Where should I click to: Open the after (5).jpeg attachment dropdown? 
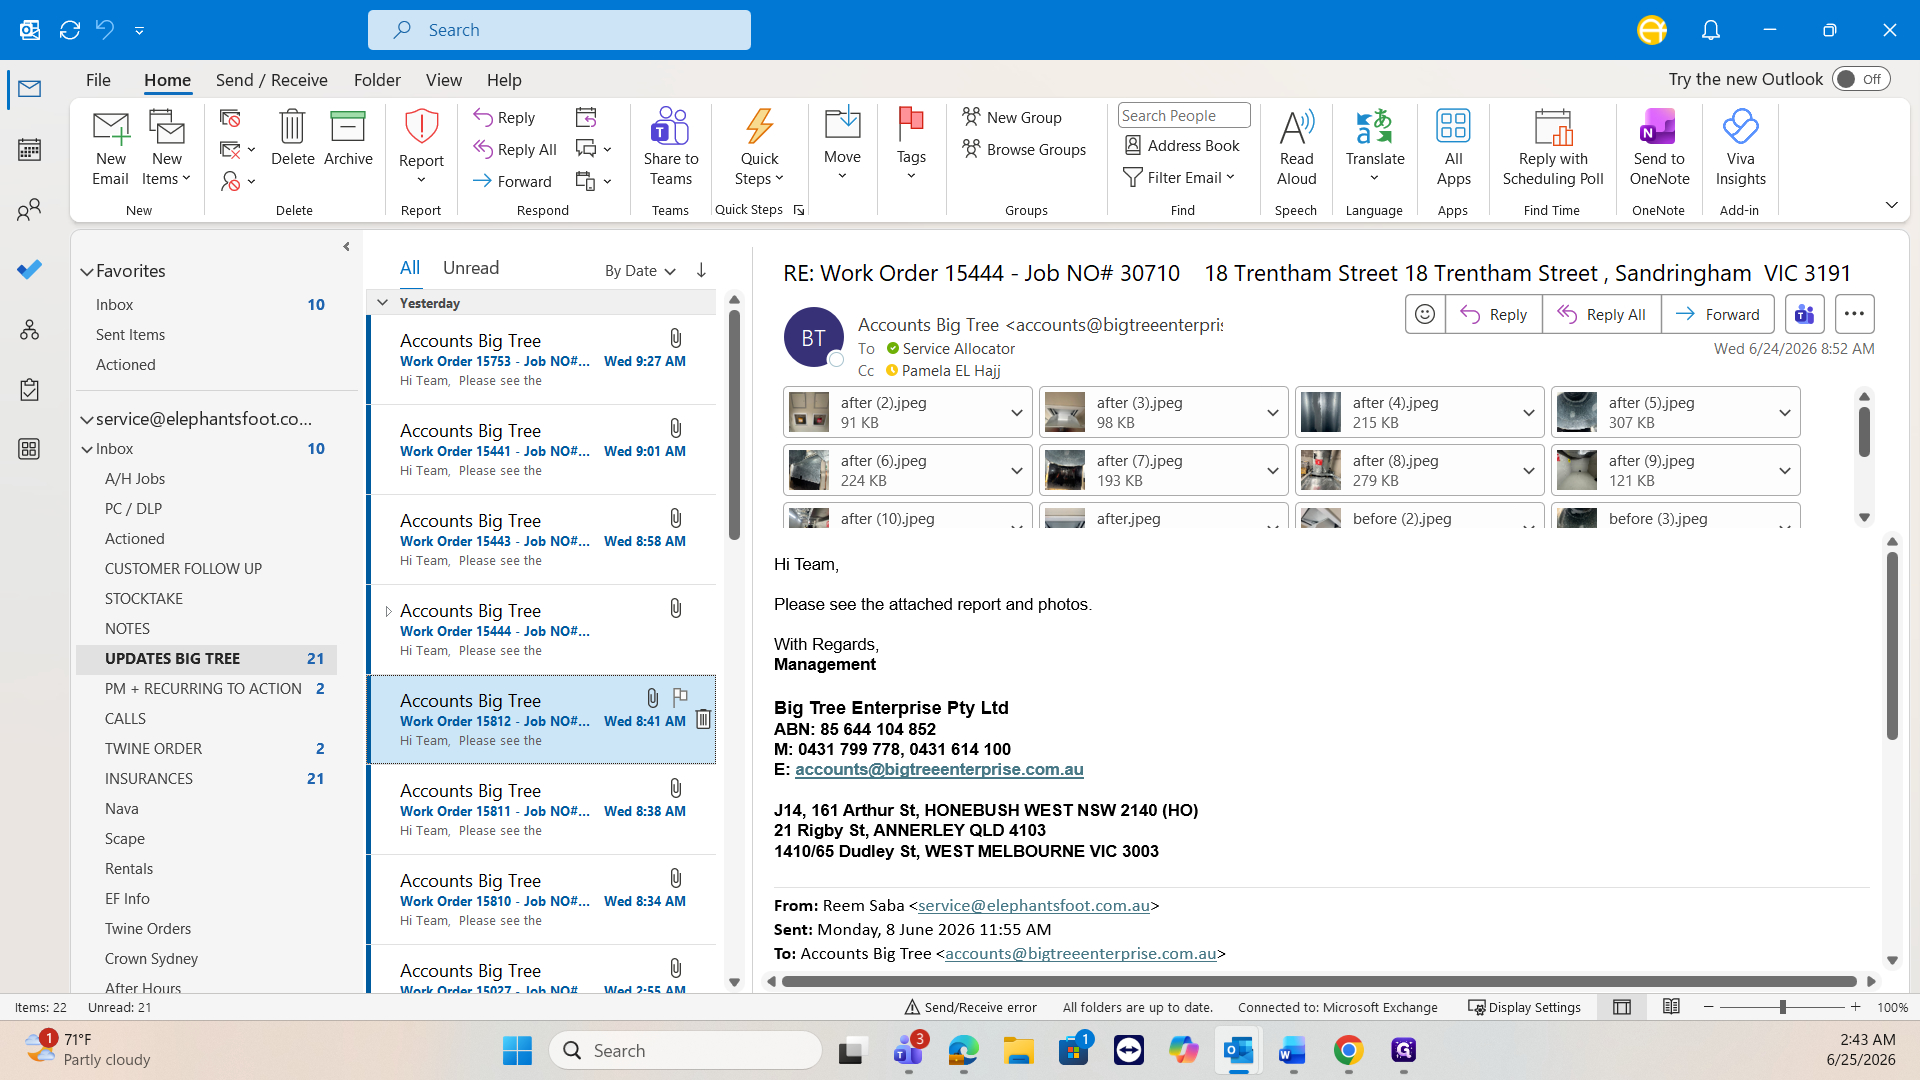coord(1784,412)
